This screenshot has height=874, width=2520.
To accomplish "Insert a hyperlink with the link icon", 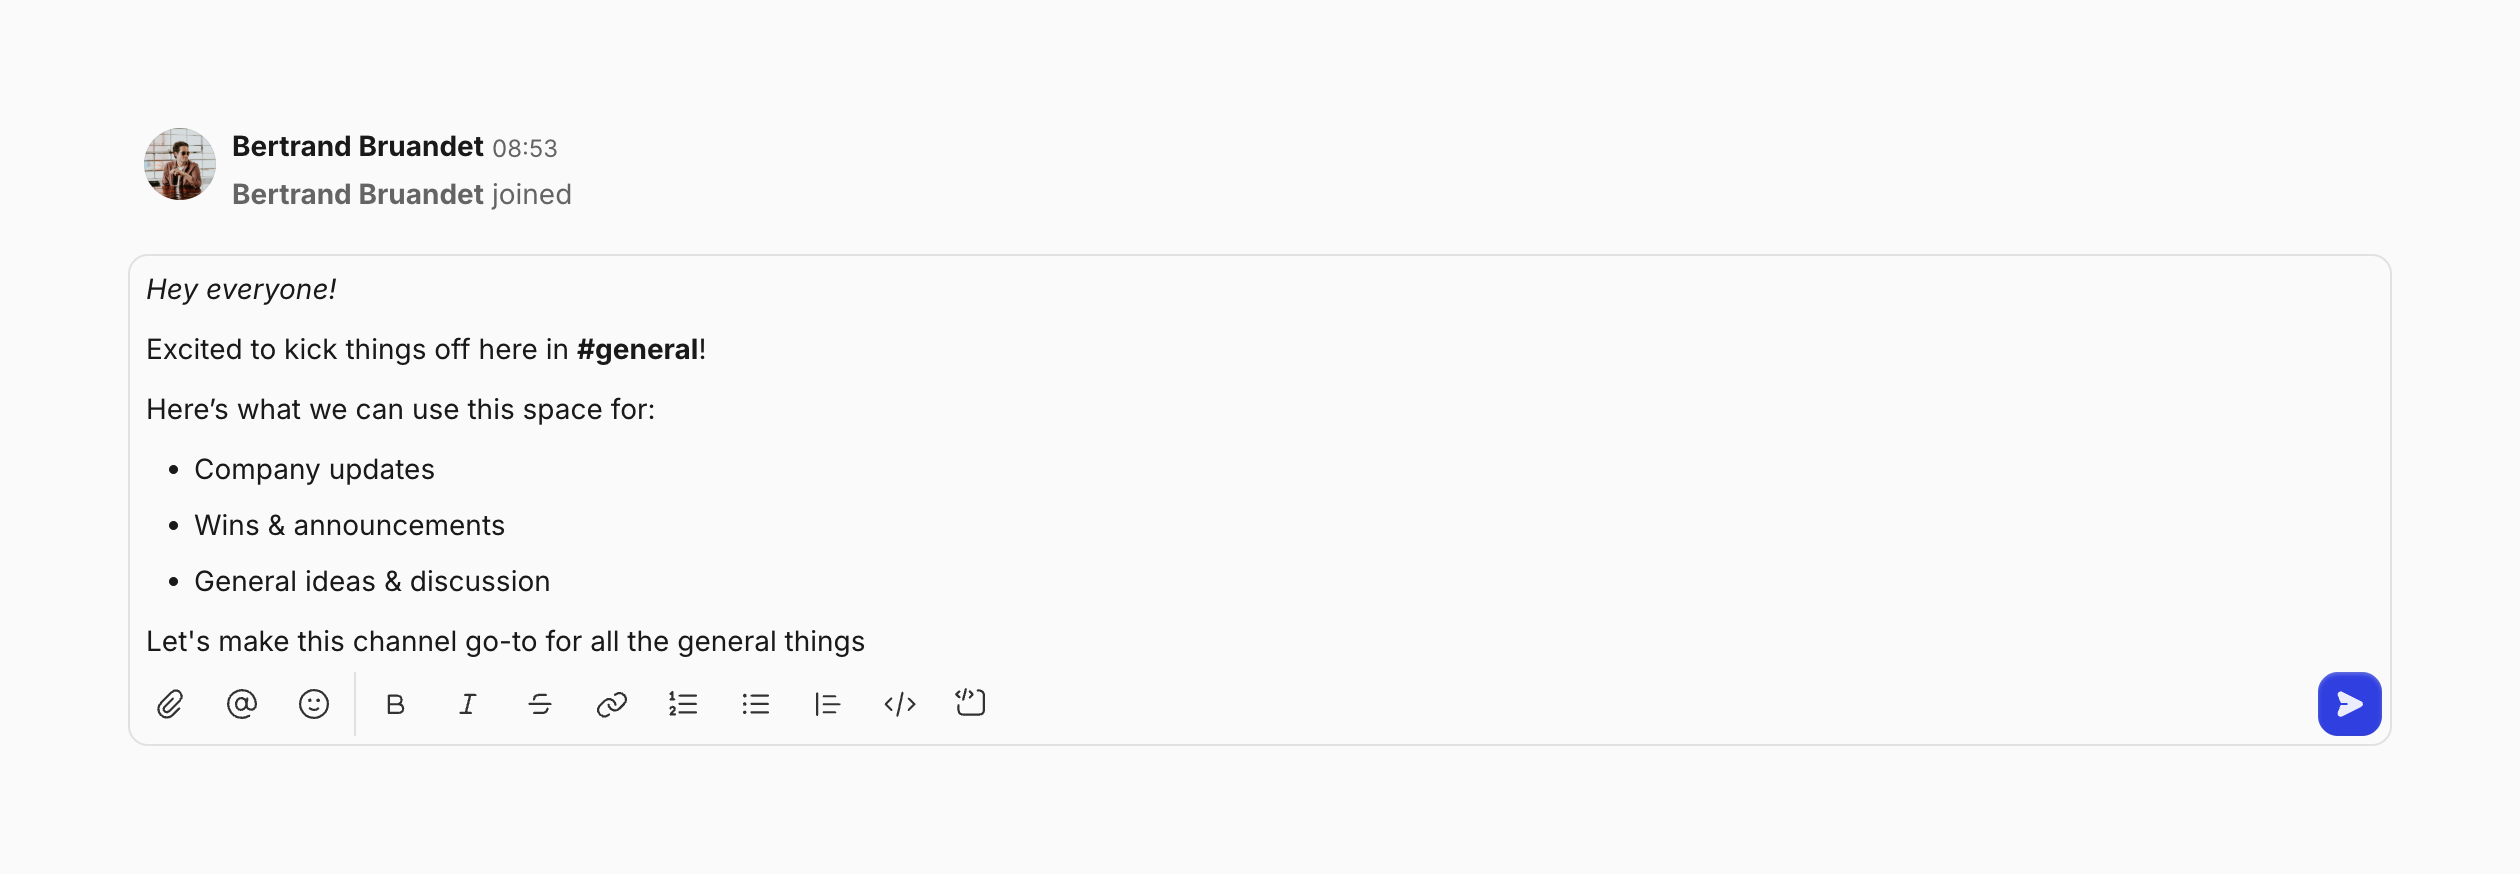I will (612, 705).
